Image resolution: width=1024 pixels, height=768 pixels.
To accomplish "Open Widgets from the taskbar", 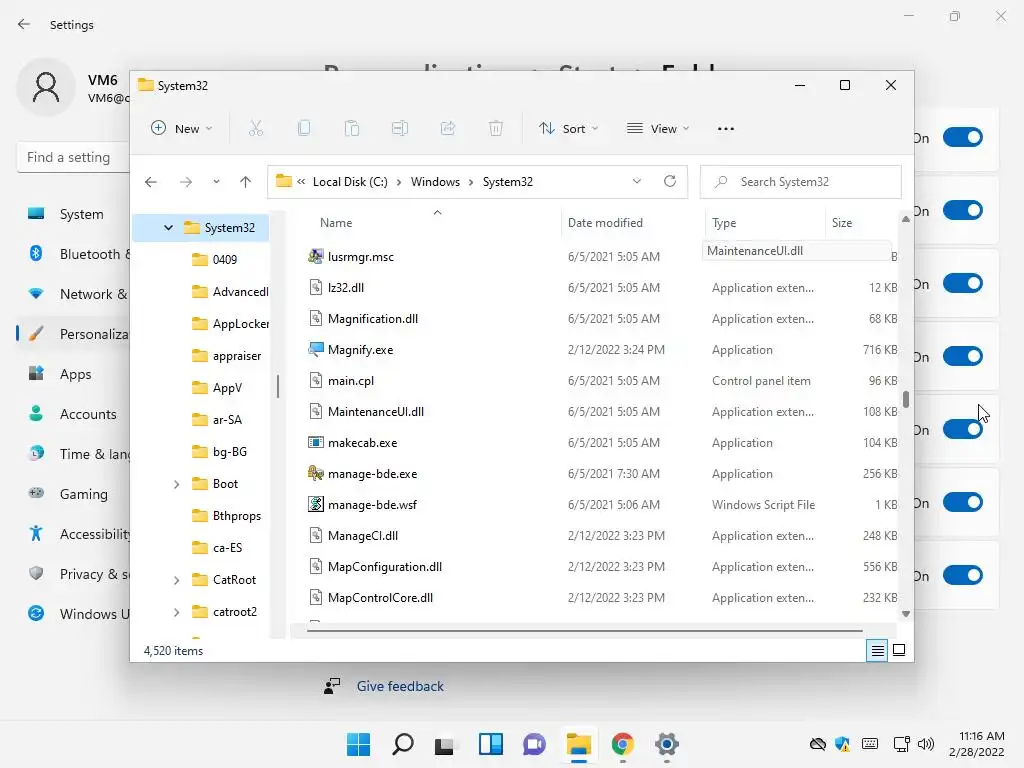I will [490, 744].
